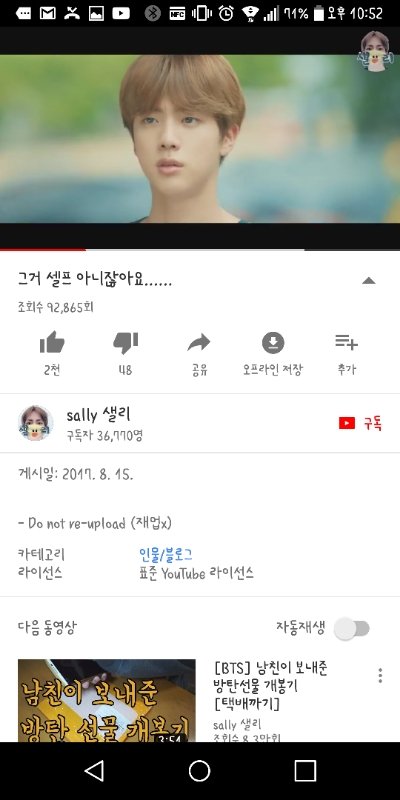Screen dimensions: 400x800
Task: Tap the add to playlist icon
Action: click(346, 342)
